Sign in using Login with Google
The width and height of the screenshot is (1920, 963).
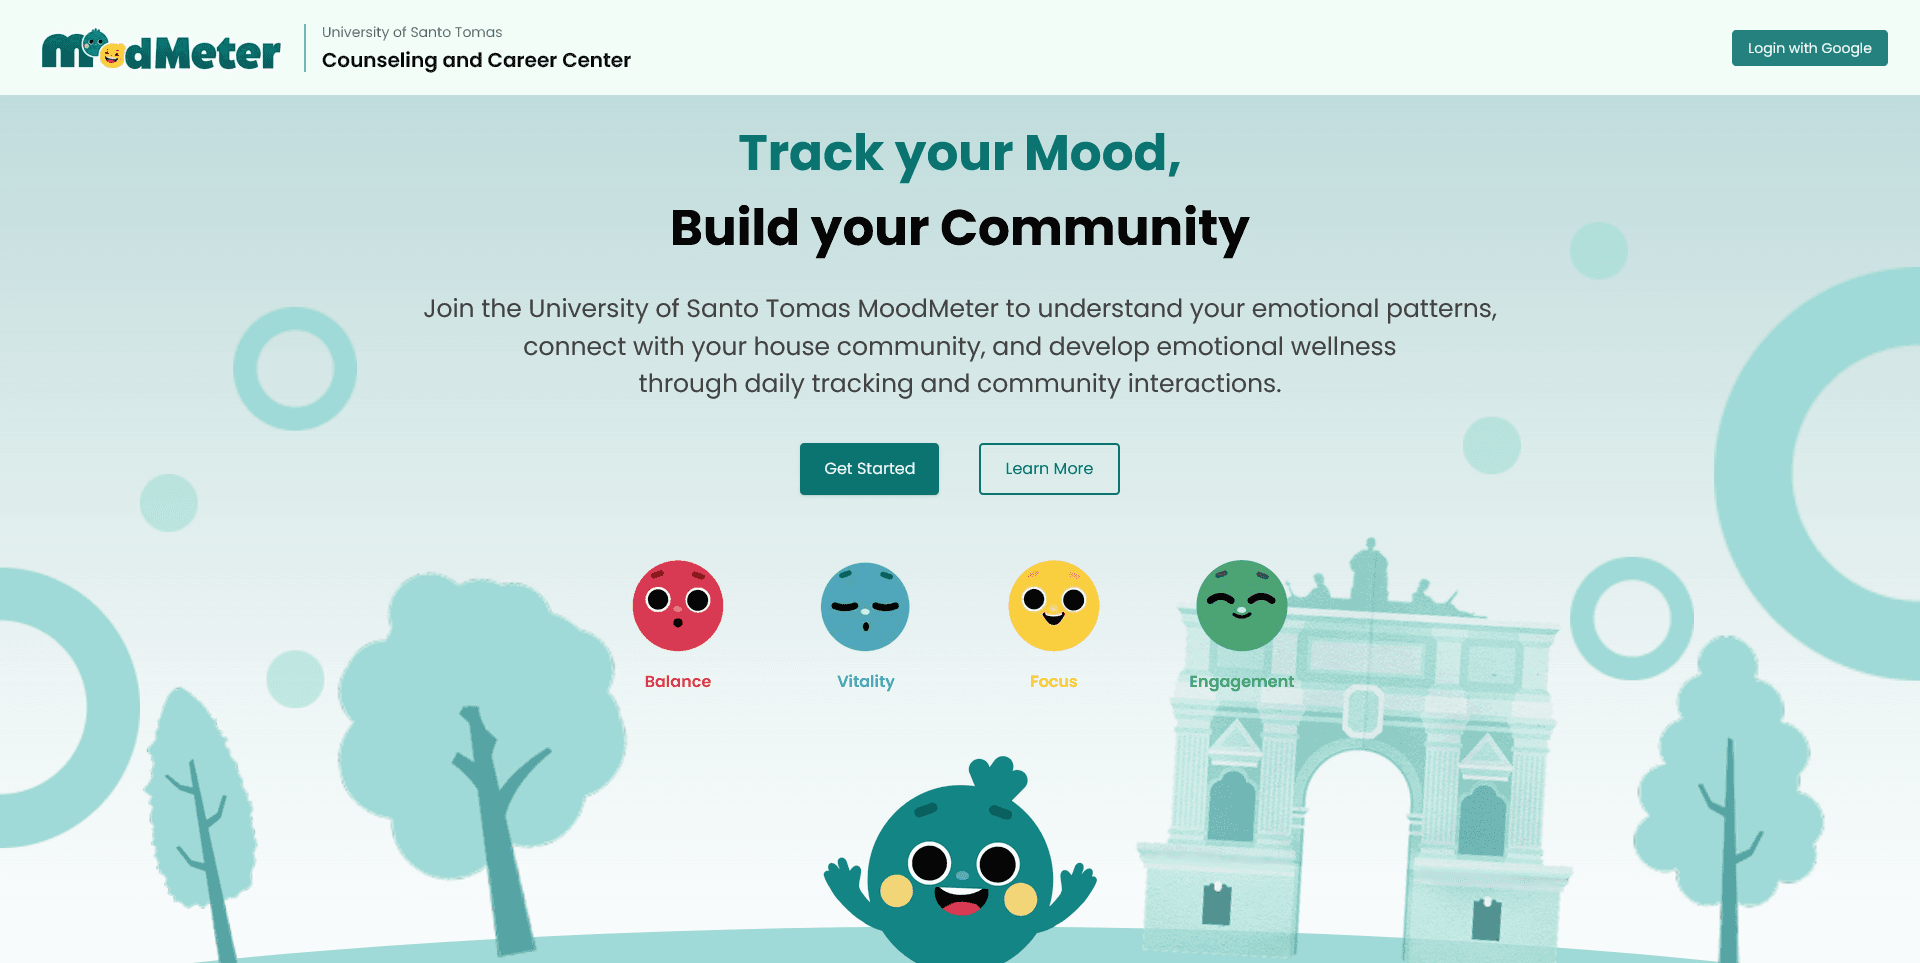(x=1808, y=48)
